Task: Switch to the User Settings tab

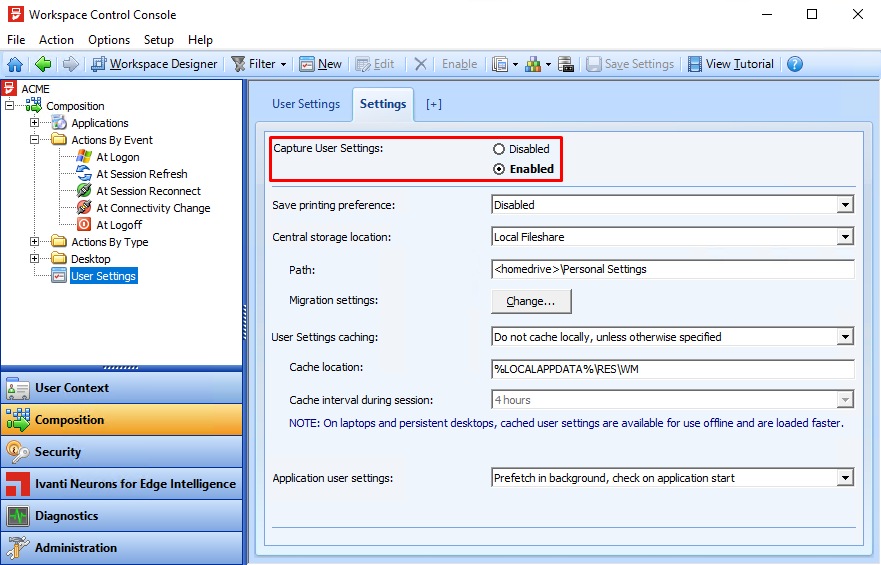Action: pos(306,104)
